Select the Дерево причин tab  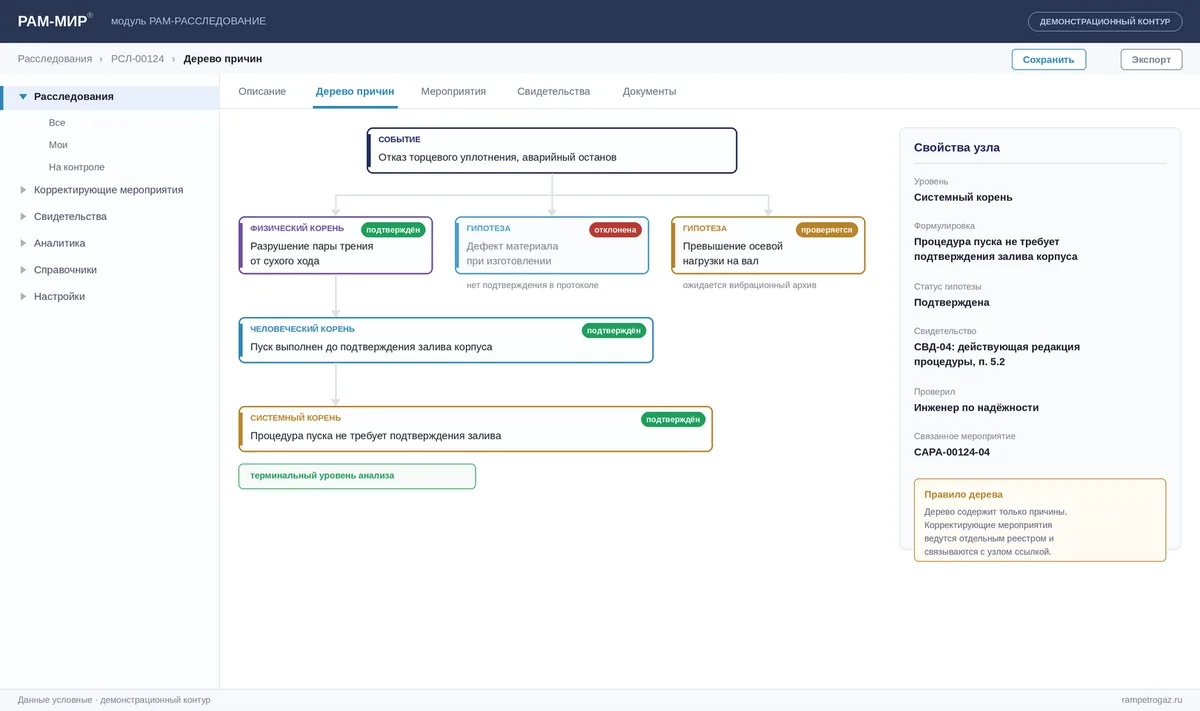(x=355, y=91)
